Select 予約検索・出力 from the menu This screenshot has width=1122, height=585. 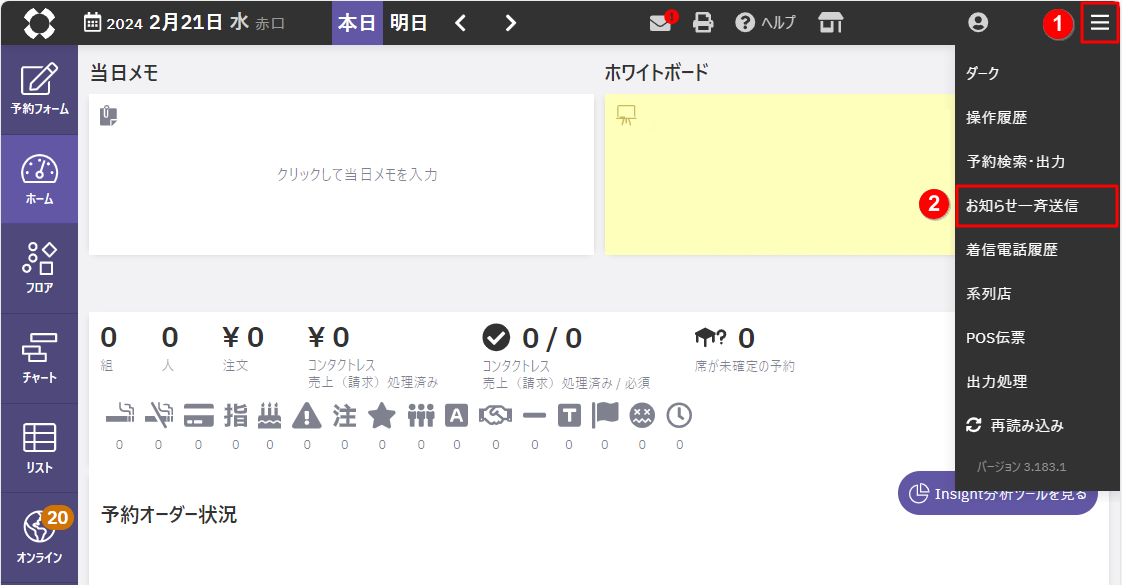point(1015,161)
